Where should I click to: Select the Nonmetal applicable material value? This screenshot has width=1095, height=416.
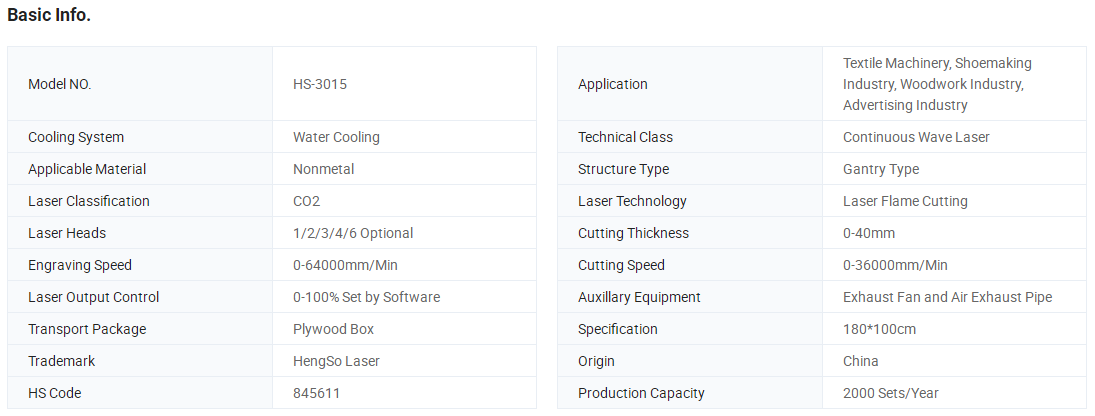tap(323, 170)
